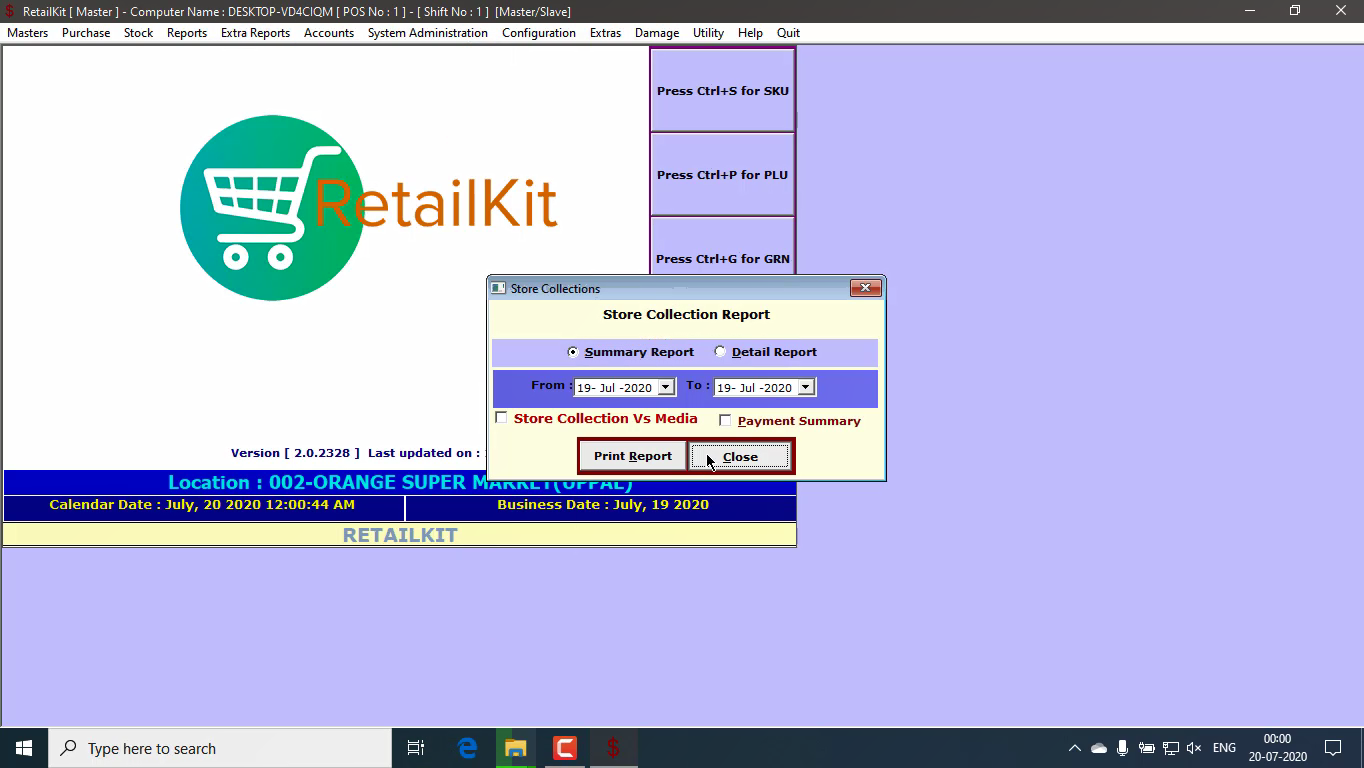Open the Action Center notifications icon
Viewport: 1364px width, 768px height.
1333,748
